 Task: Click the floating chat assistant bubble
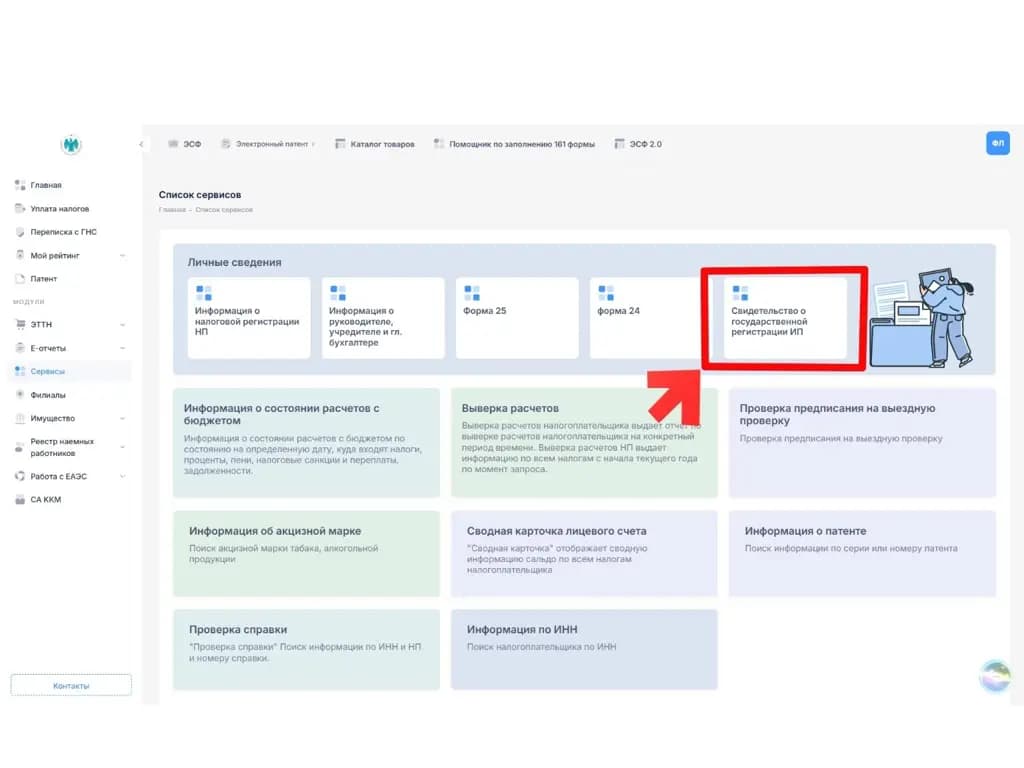995,675
